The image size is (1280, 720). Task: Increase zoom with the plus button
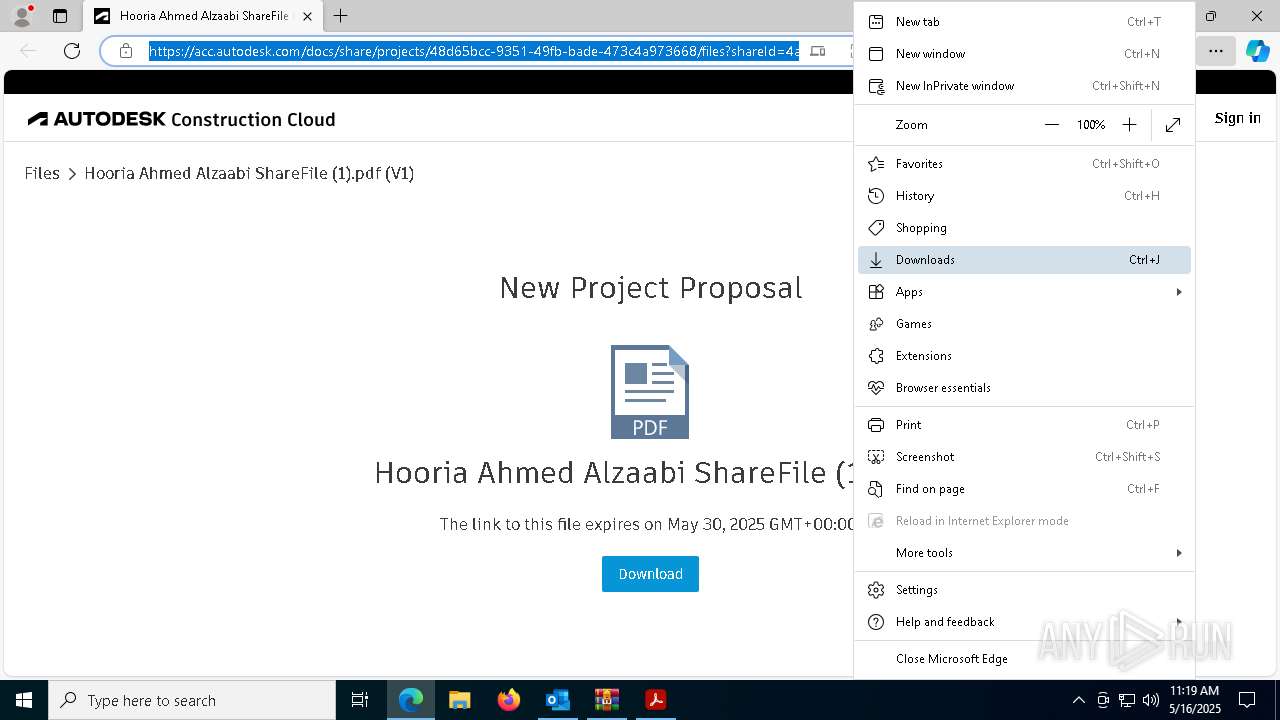[x=1129, y=125]
